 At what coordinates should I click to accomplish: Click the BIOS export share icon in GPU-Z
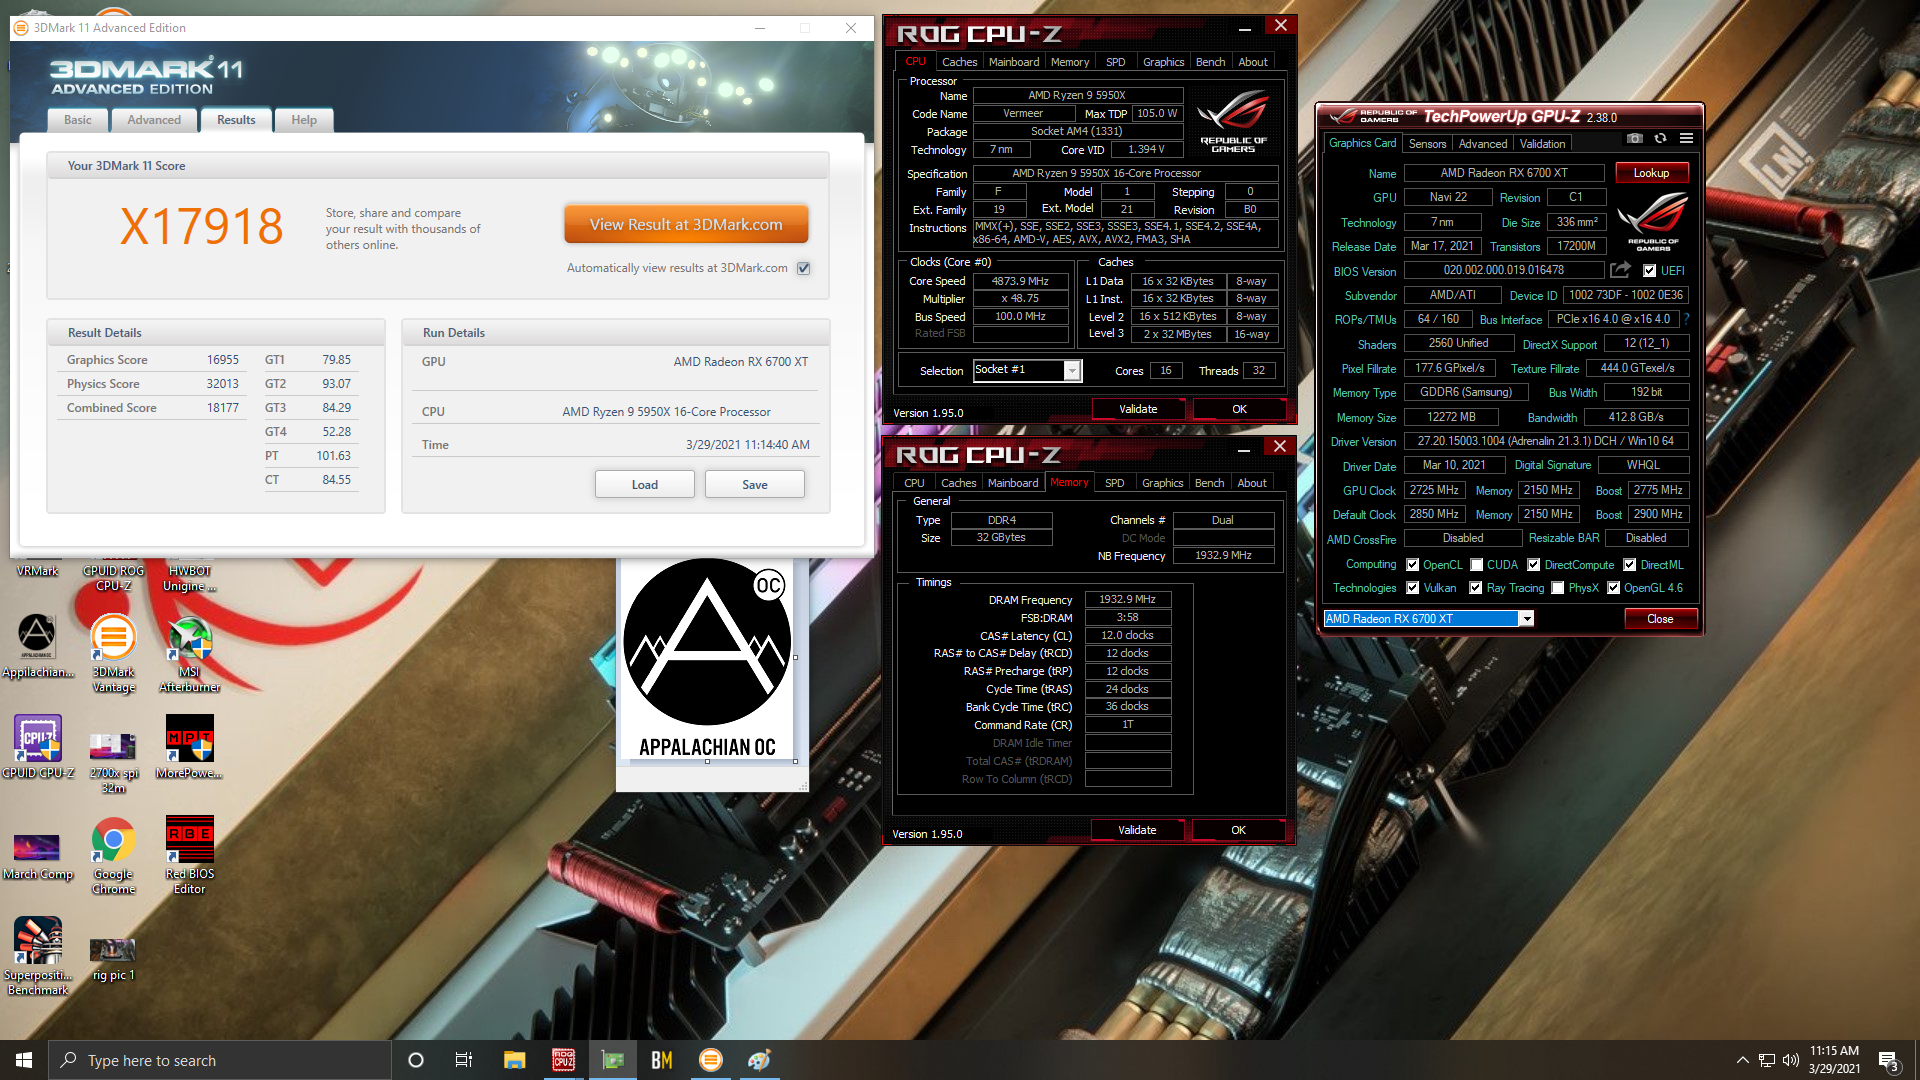tap(1620, 270)
